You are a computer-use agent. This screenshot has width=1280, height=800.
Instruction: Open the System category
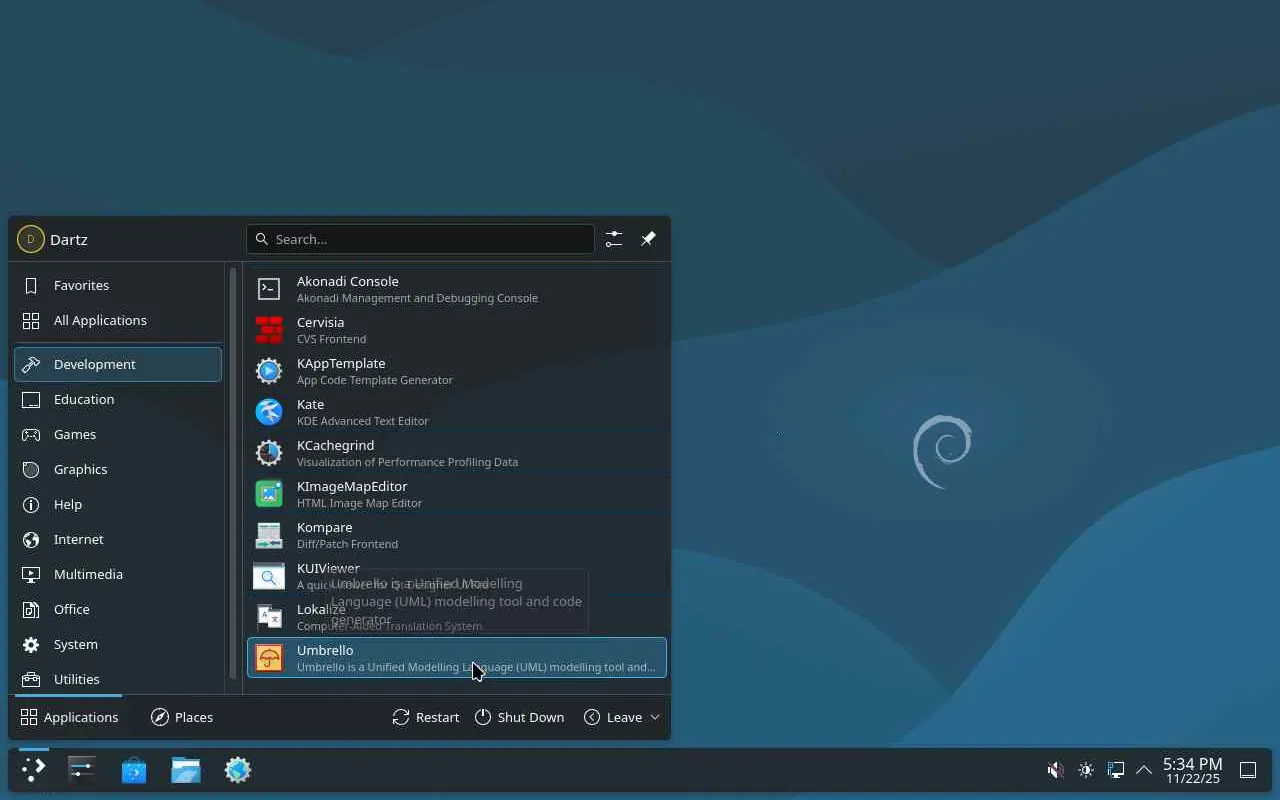[x=118, y=644]
